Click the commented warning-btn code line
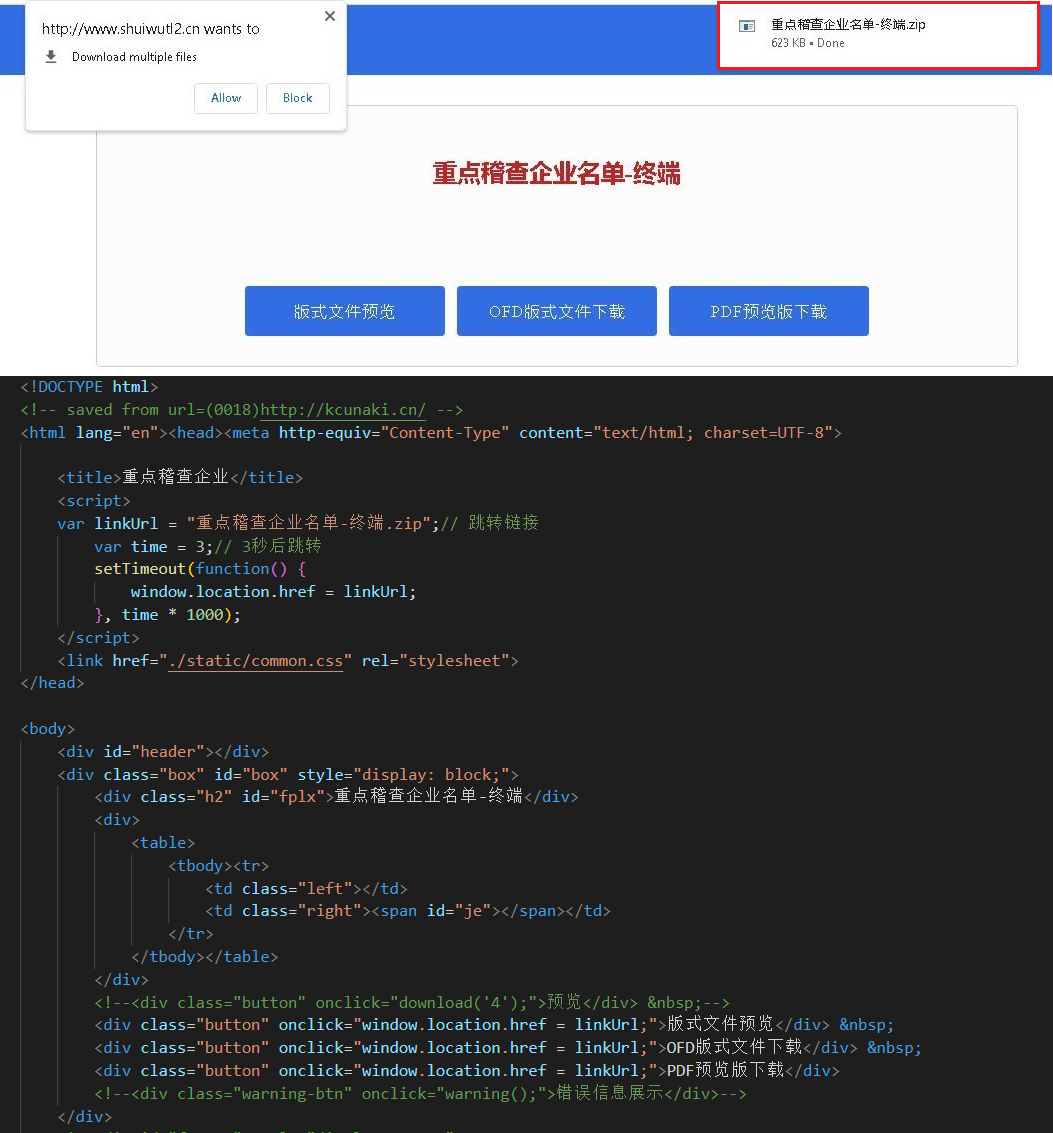The height and width of the screenshot is (1133, 1053). coord(420,1093)
